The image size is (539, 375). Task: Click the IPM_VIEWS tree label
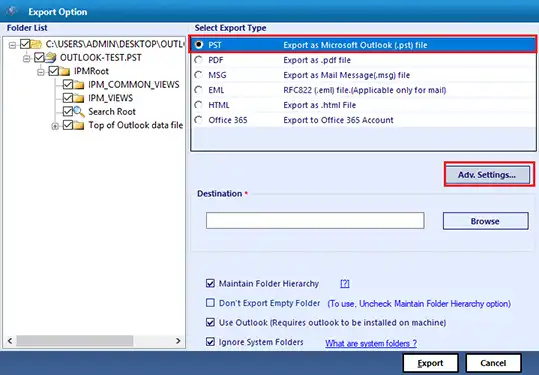coord(110,98)
